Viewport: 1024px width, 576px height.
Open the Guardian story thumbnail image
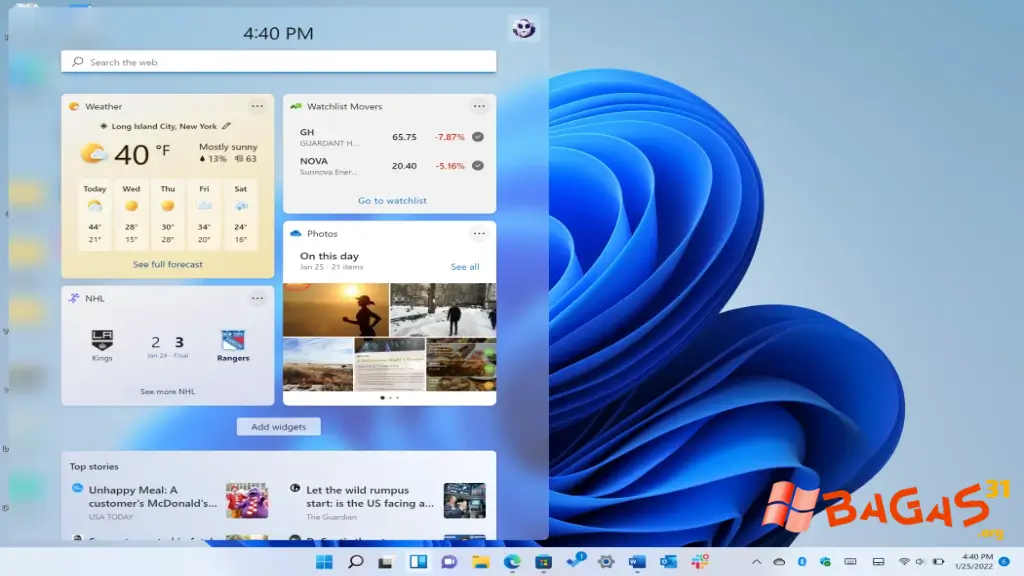coord(464,500)
